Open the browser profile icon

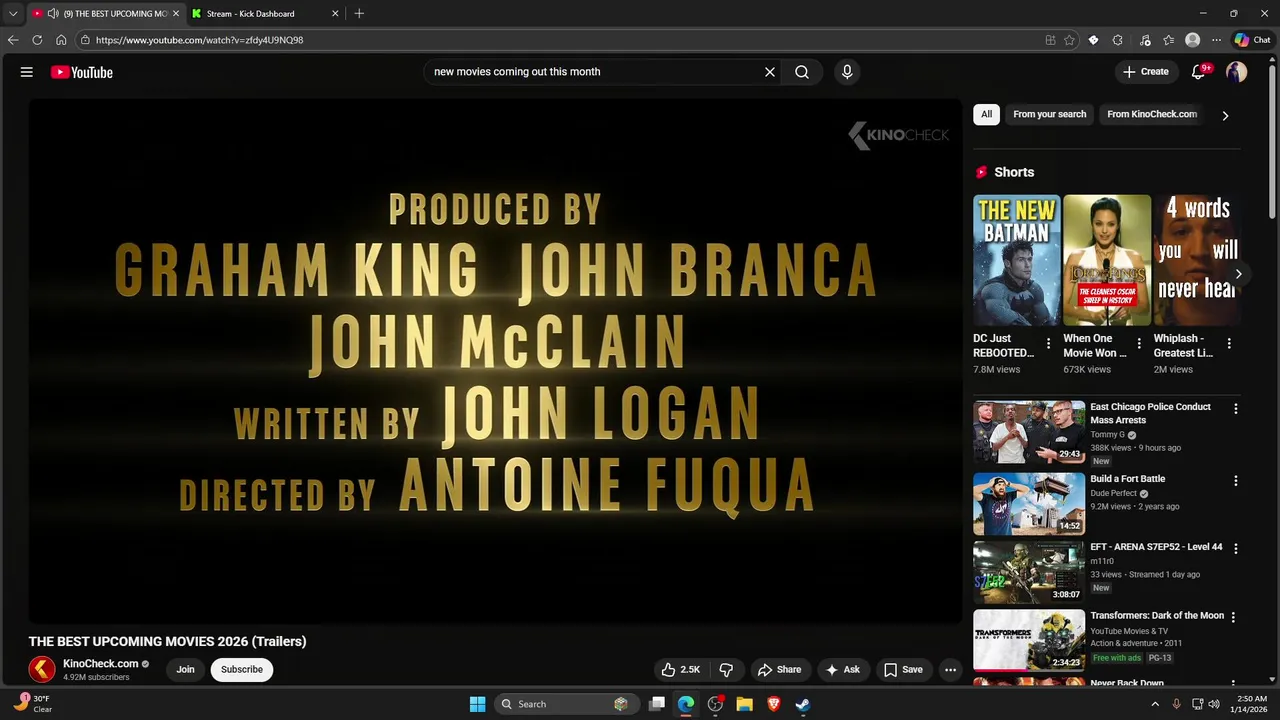[x=1192, y=40]
